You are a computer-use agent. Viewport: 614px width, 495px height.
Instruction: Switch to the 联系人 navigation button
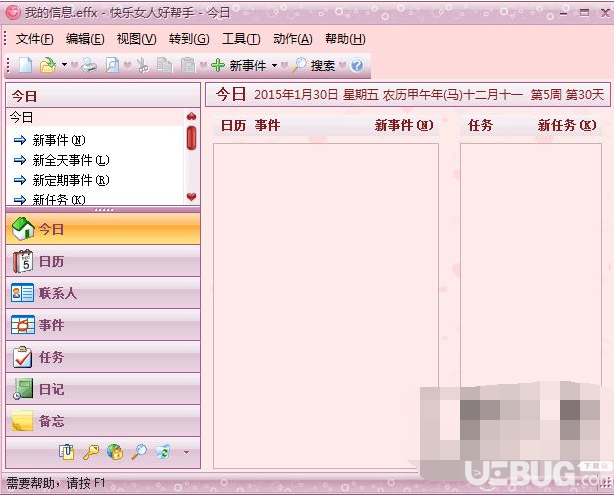point(103,293)
